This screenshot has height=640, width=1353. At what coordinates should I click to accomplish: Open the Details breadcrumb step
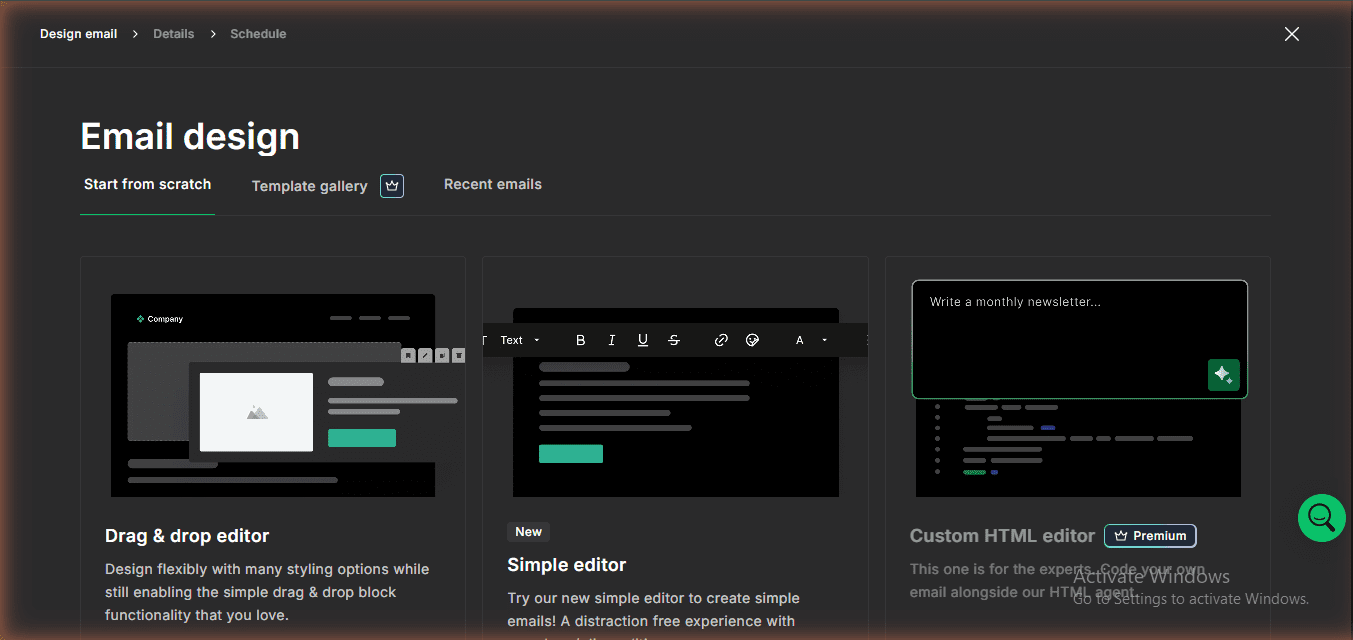coord(174,34)
